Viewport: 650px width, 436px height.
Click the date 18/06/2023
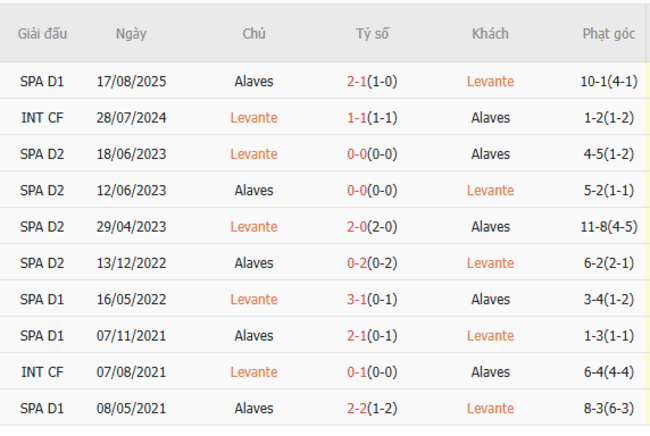pyautogui.click(x=131, y=154)
